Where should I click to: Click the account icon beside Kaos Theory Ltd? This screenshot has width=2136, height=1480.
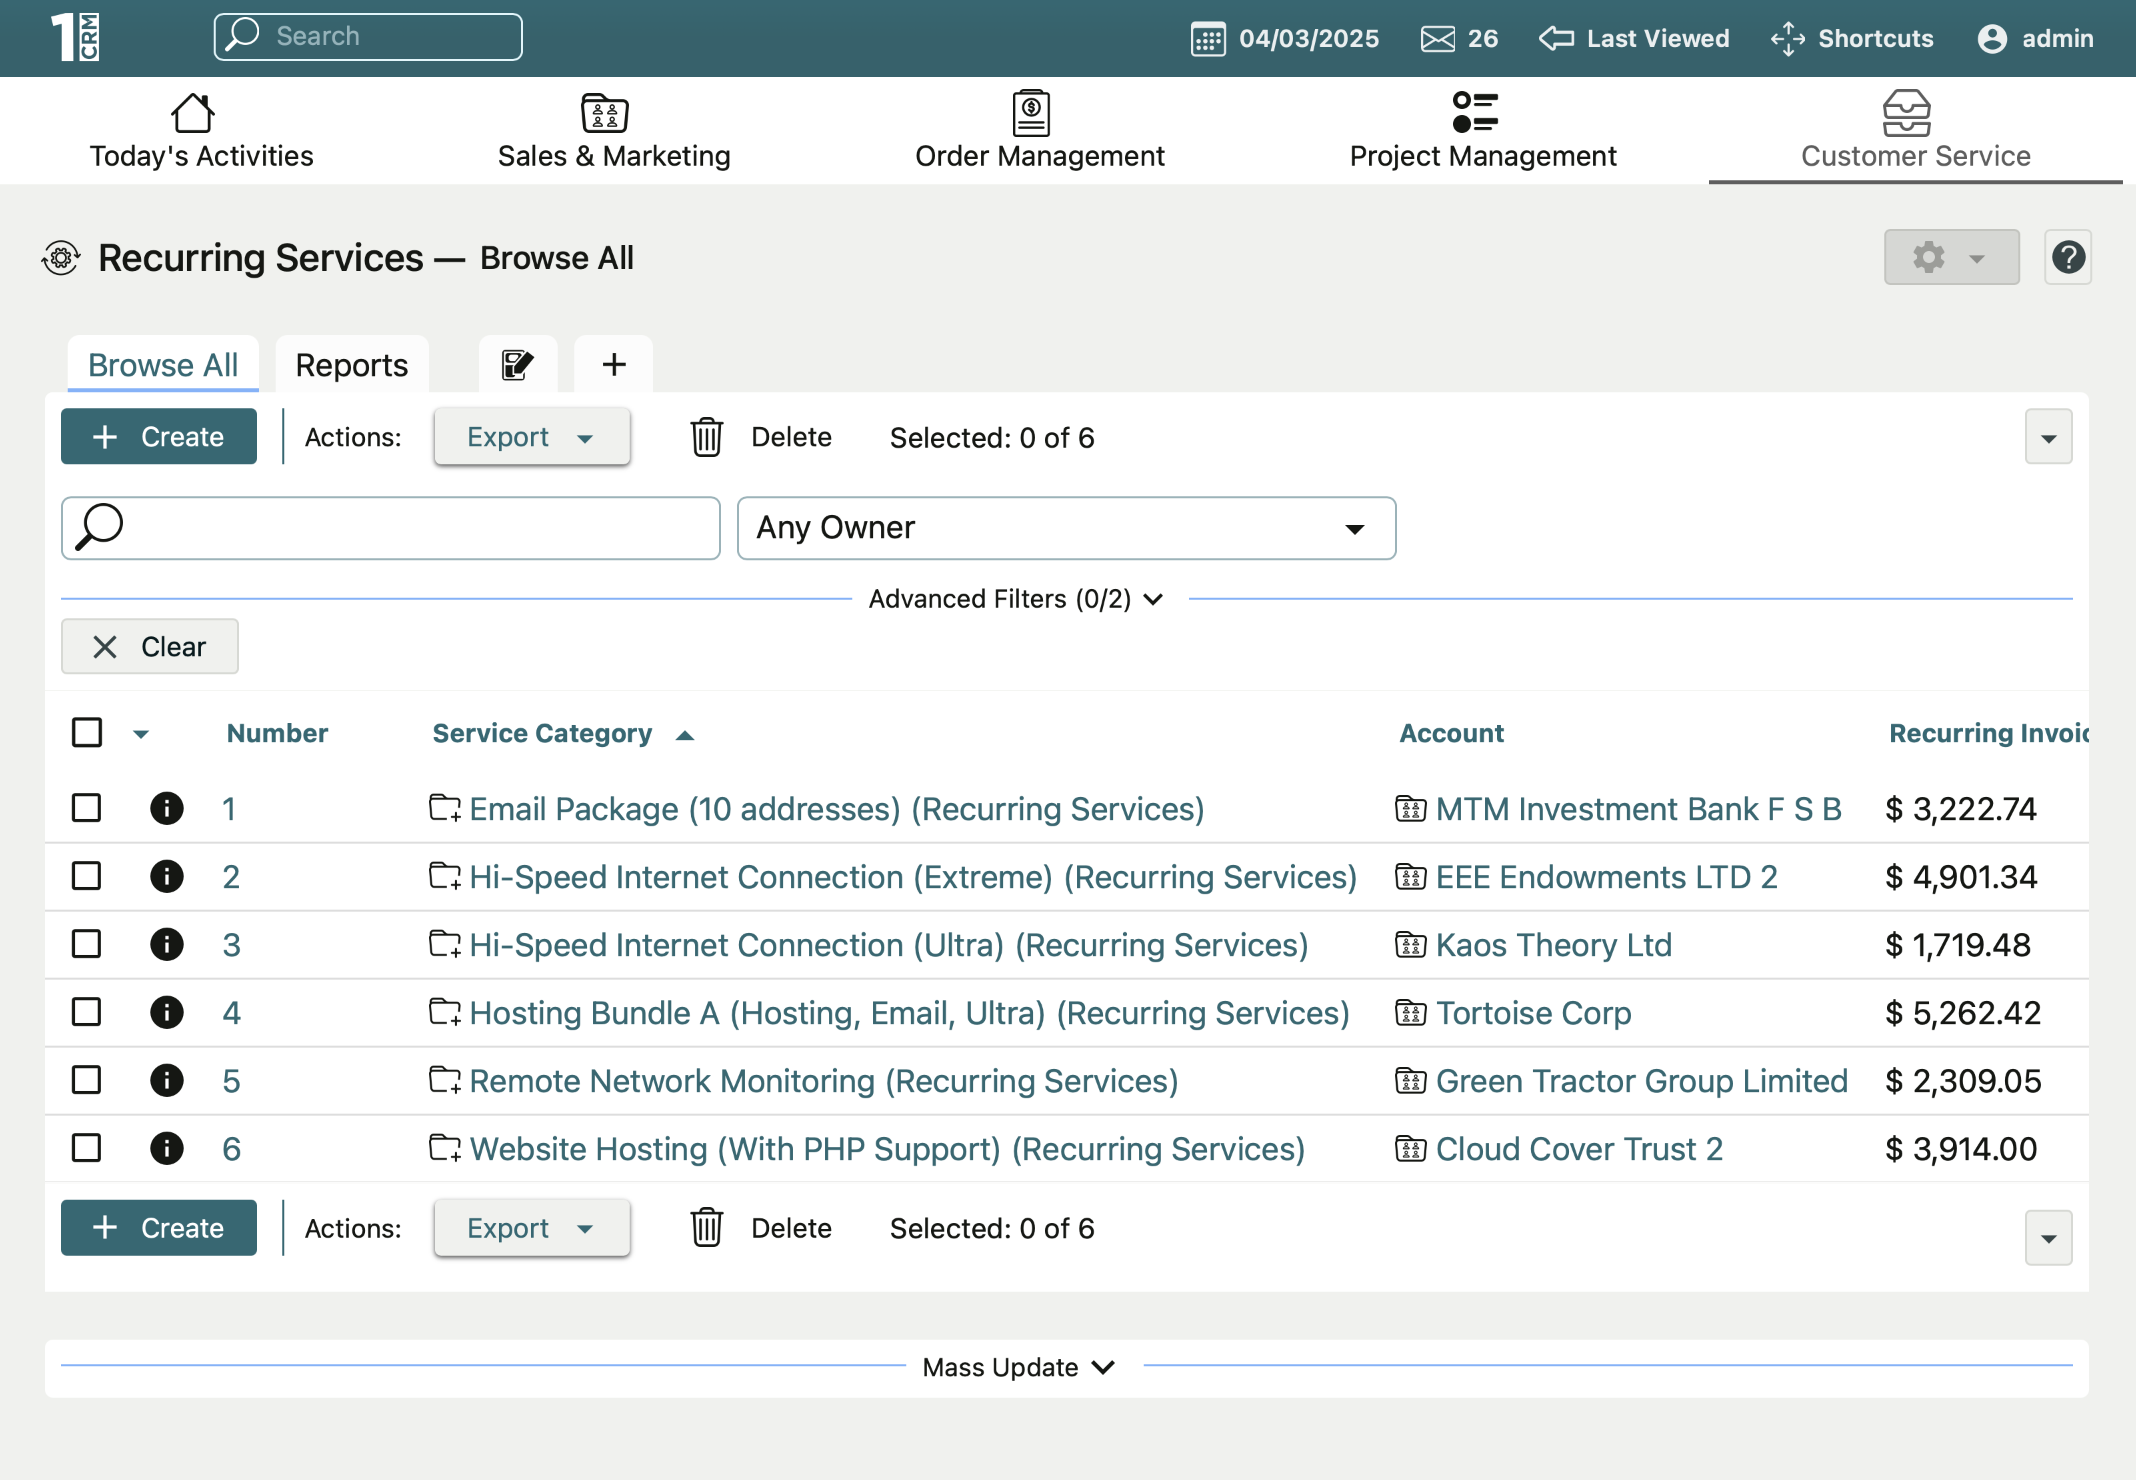[1410, 945]
